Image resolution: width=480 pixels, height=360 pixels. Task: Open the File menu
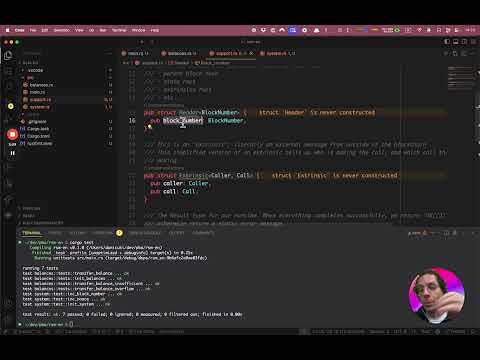pyautogui.click(x=33, y=30)
